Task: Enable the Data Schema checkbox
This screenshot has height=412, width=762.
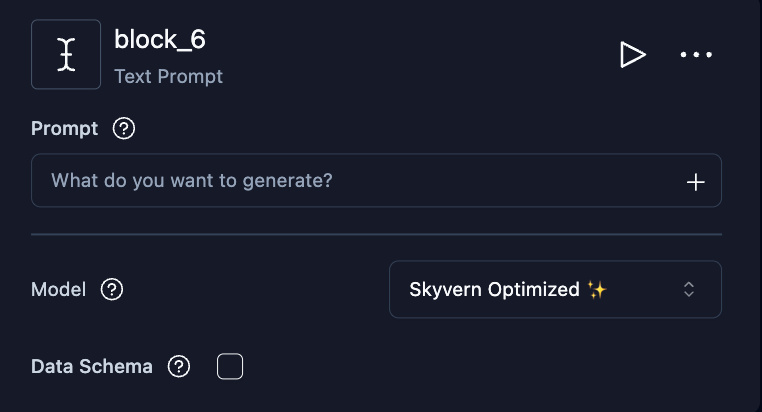Action: [x=230, y=367]
